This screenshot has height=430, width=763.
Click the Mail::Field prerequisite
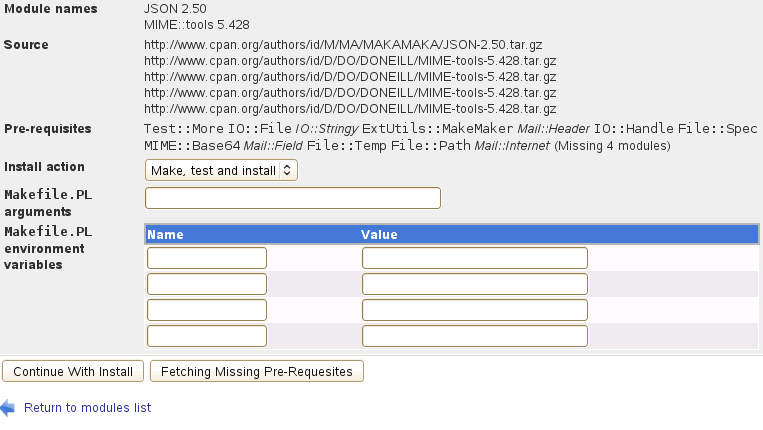(x=273, y=146)
